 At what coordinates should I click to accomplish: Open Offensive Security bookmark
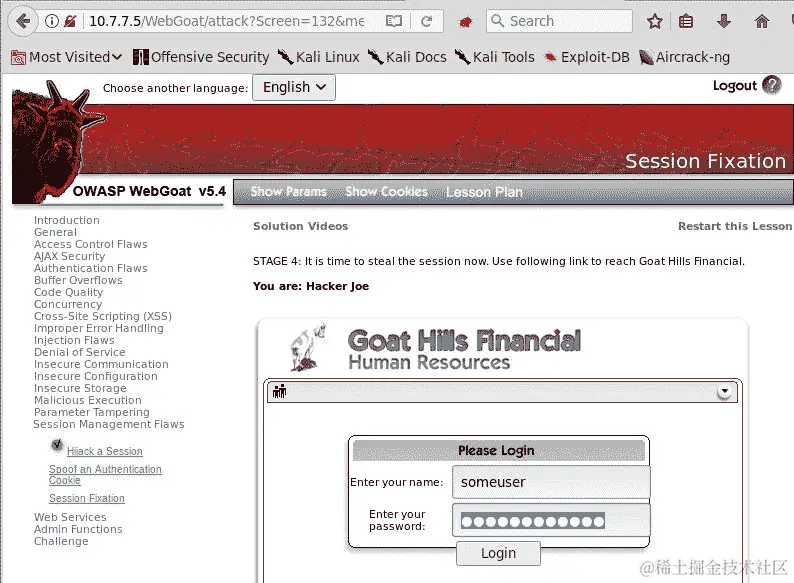201,57
